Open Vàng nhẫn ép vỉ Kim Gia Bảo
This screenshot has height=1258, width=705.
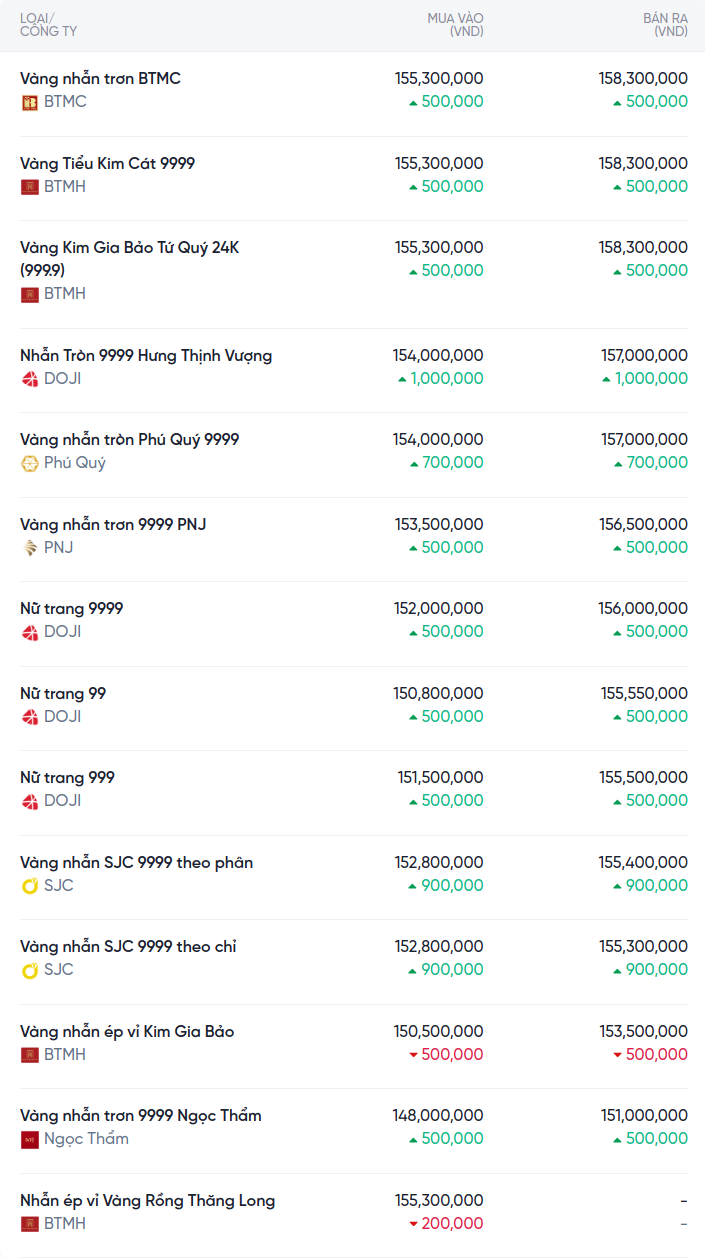click(x=127, y=1031)
